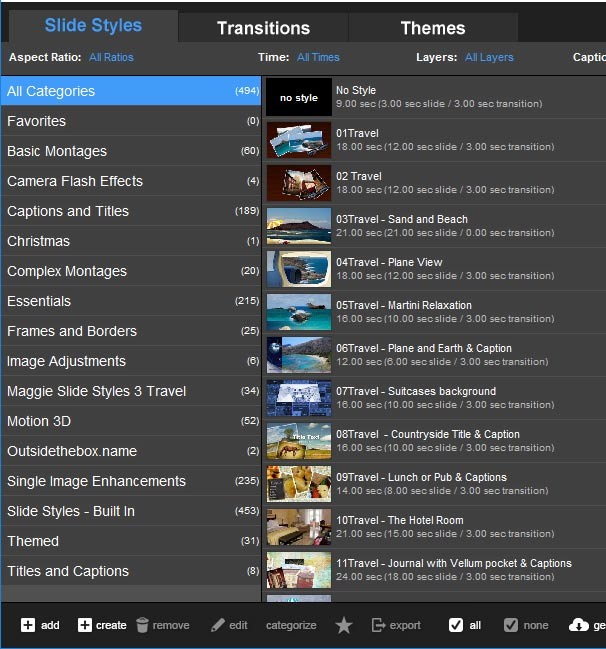Click the create plus icon

85,625
